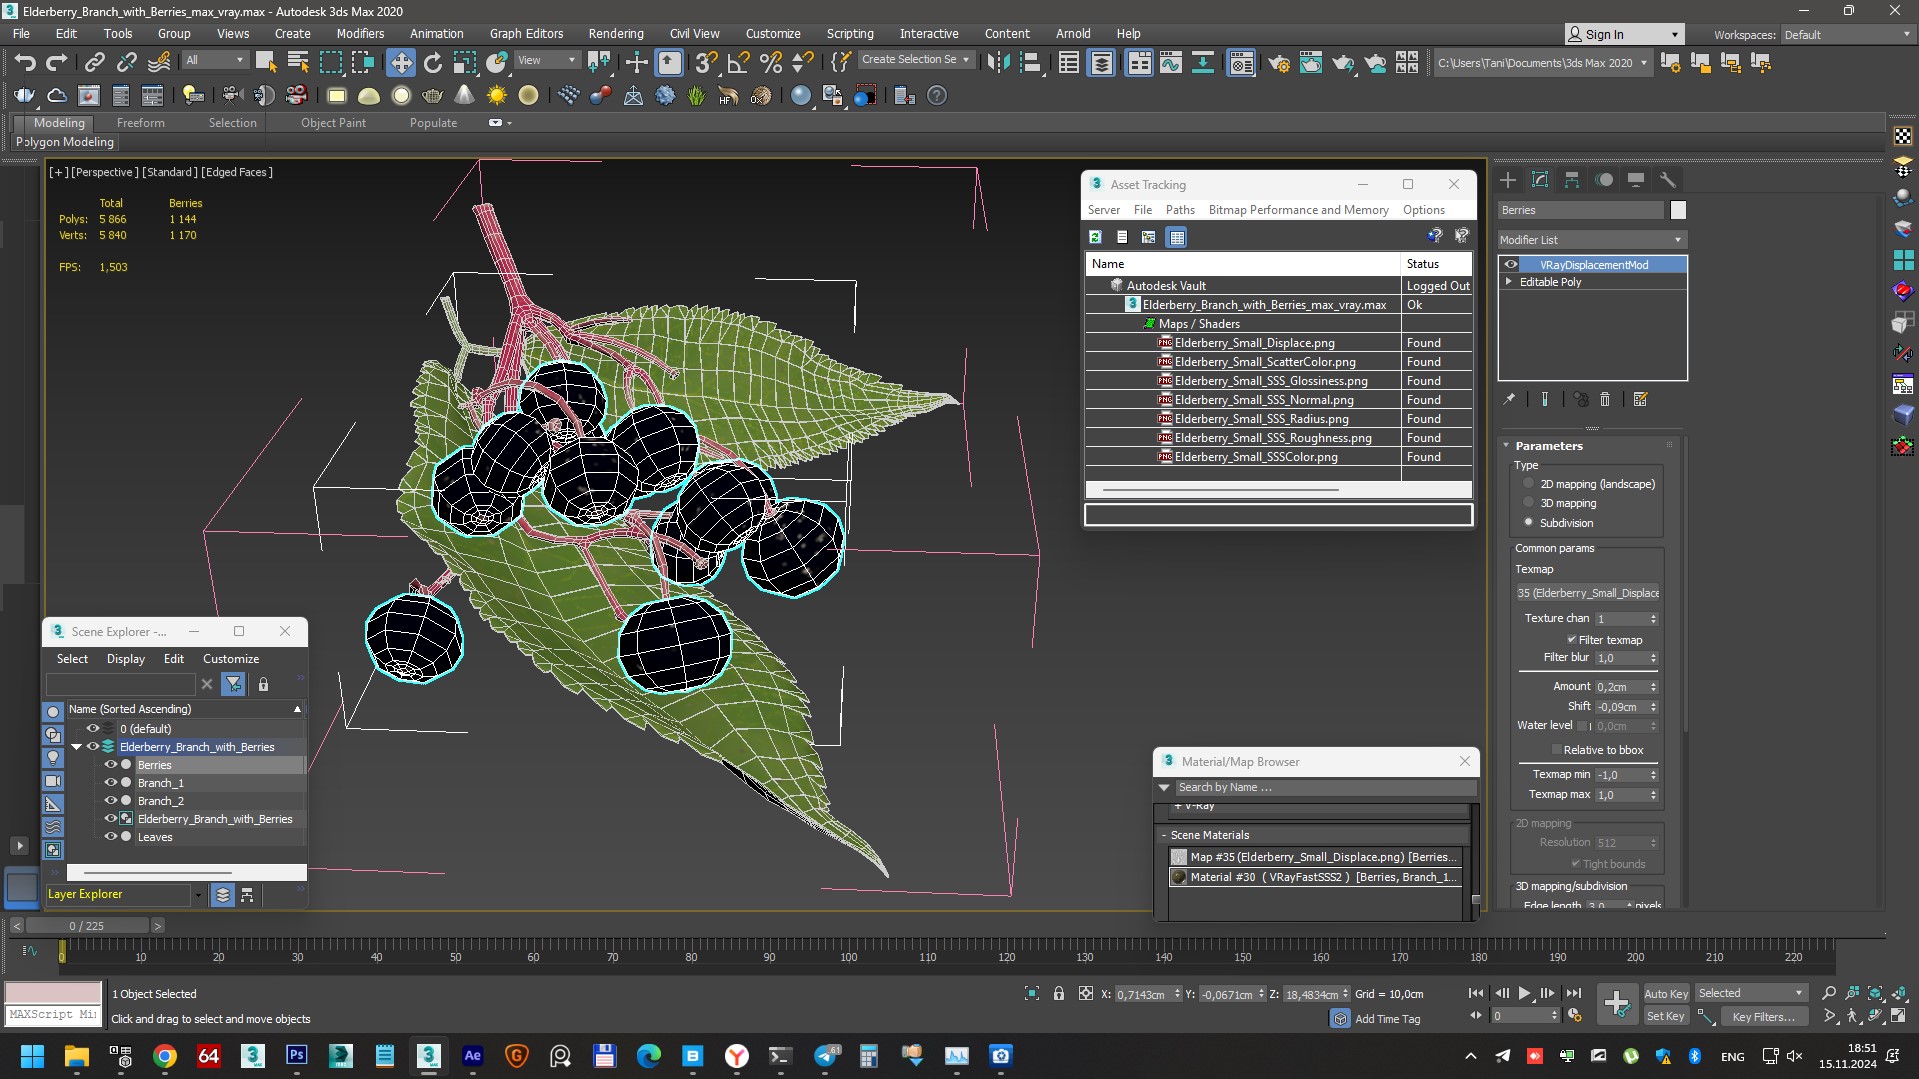Click the Pin Stack icon
This screenshot has width=1919, height=1079.
(1509, 399)
